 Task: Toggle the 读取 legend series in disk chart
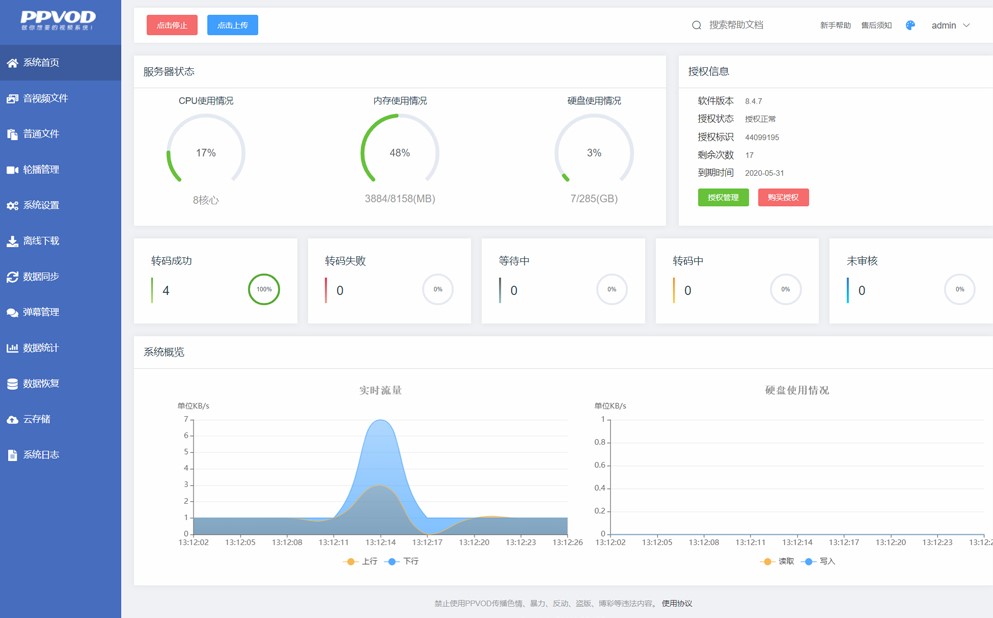pyautogui.click(x=777, y=562)
